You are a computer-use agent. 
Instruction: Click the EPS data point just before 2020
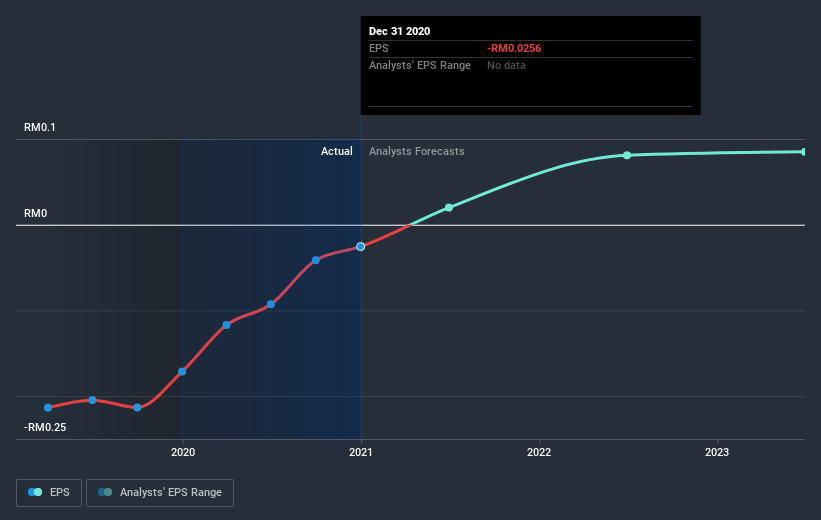click(137, 407)
